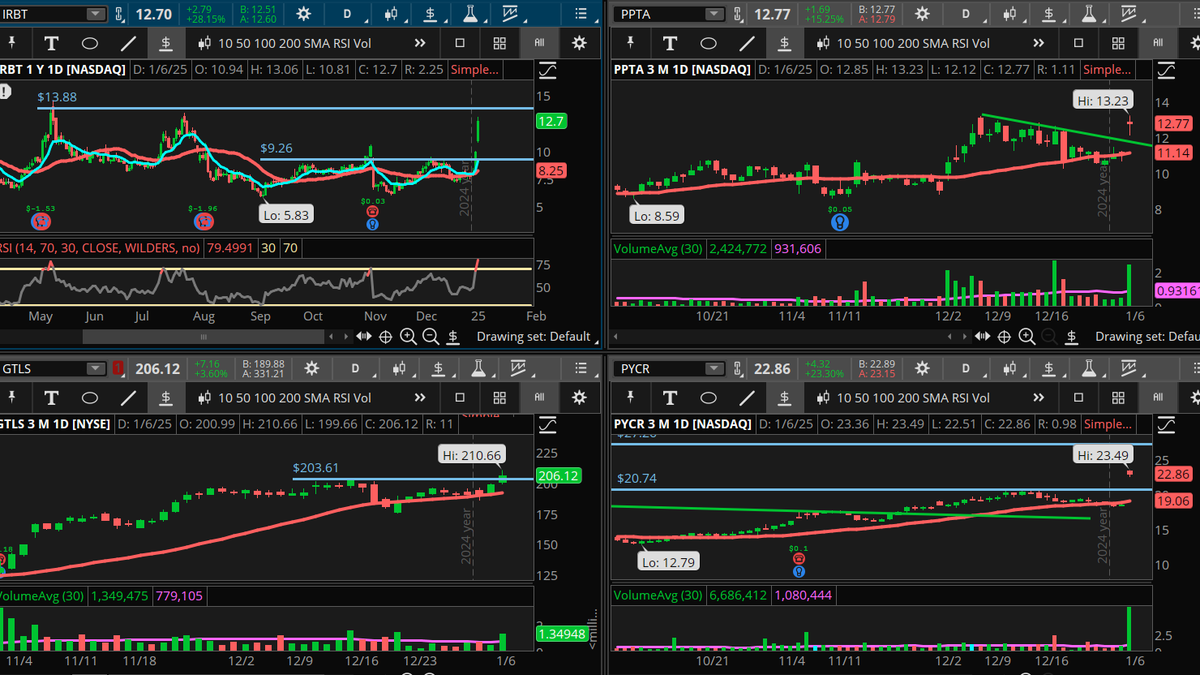Select the Text drawing tool in IRBT toolbar
This screenshot has width=1200, height=675.
click(51, 43)
